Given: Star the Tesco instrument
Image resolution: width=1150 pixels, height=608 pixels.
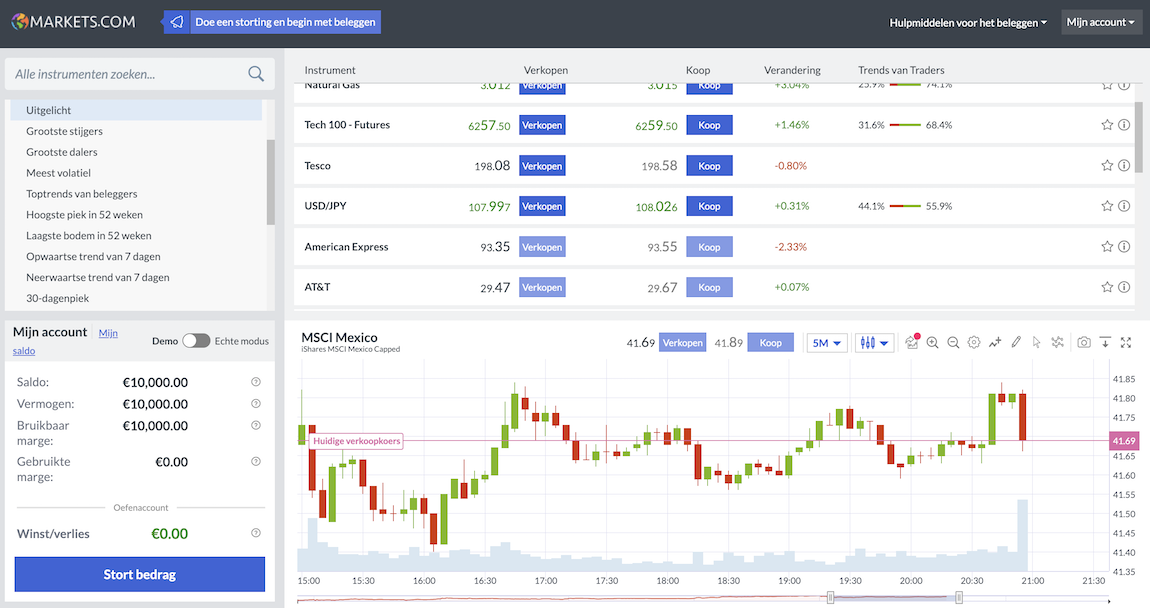Looking at the screenshot, I should 1107,166.
